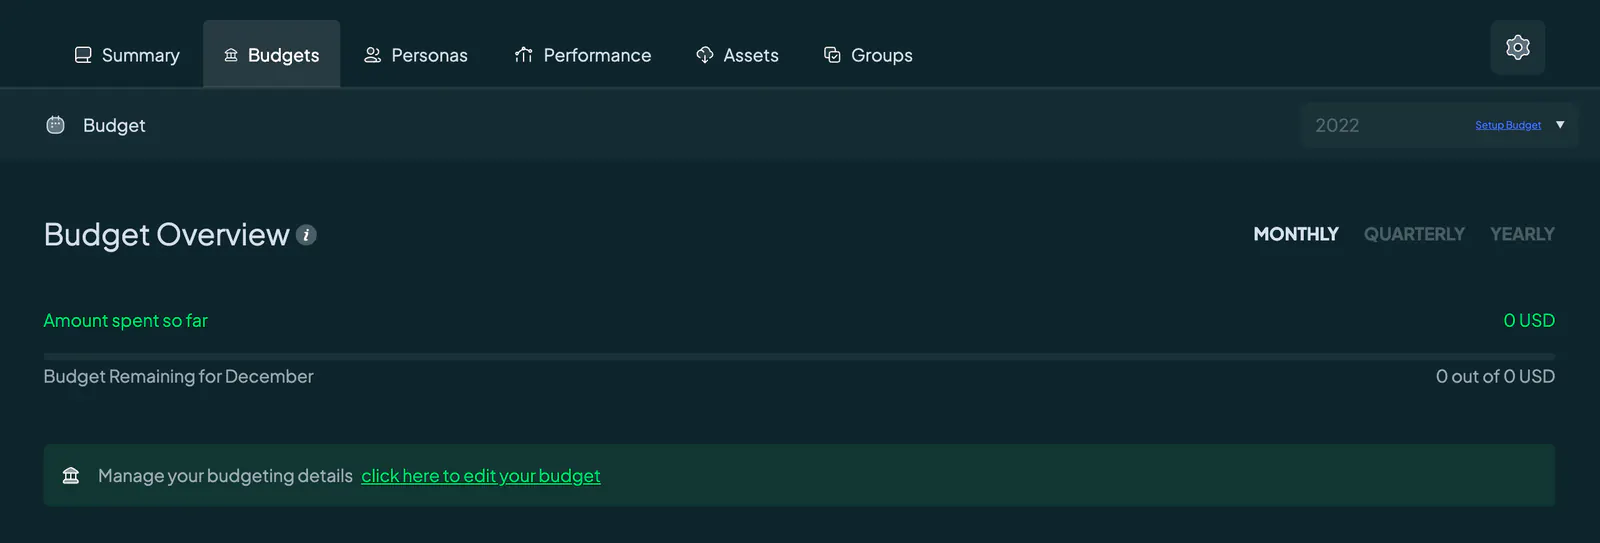Click the settings gear icon

pos(1517,47)
